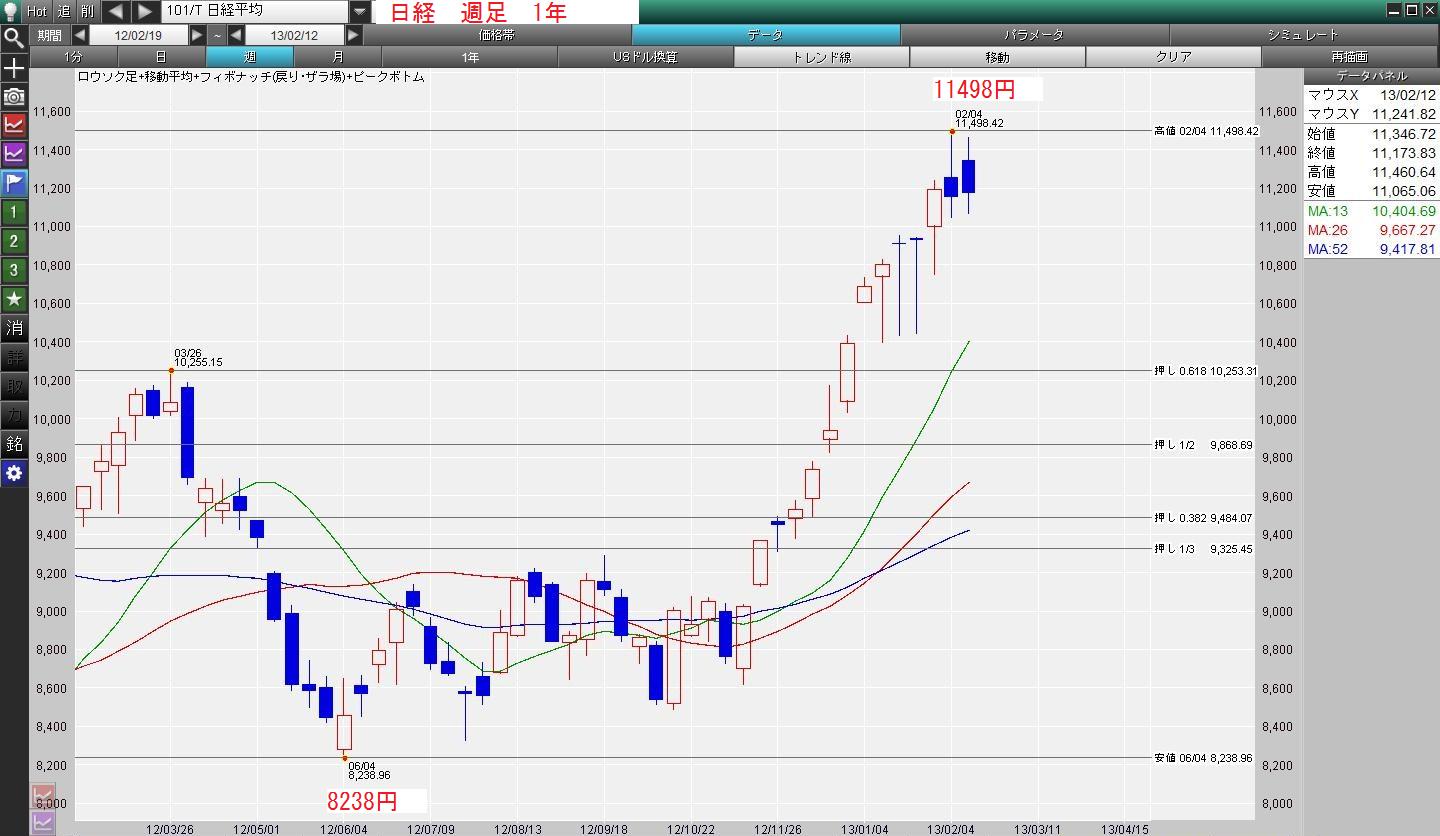Click the トレンド線 button
This screenshot has height=836, width=1440.
pos(821,57)
